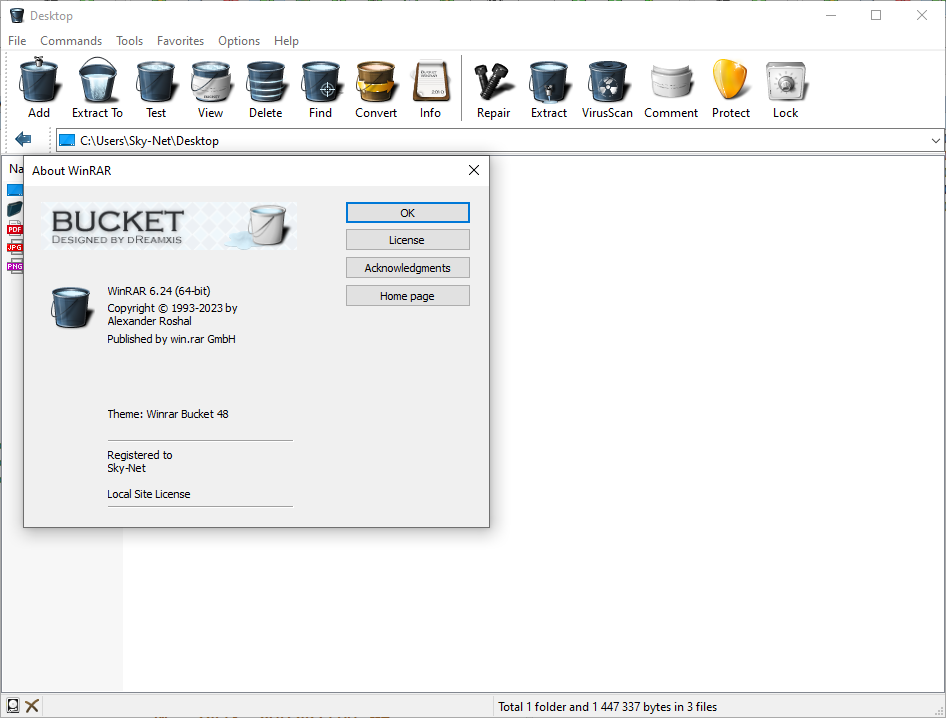Open the Help menu
Viewport: 946px width, 718px height.
(x=287, y=41)
